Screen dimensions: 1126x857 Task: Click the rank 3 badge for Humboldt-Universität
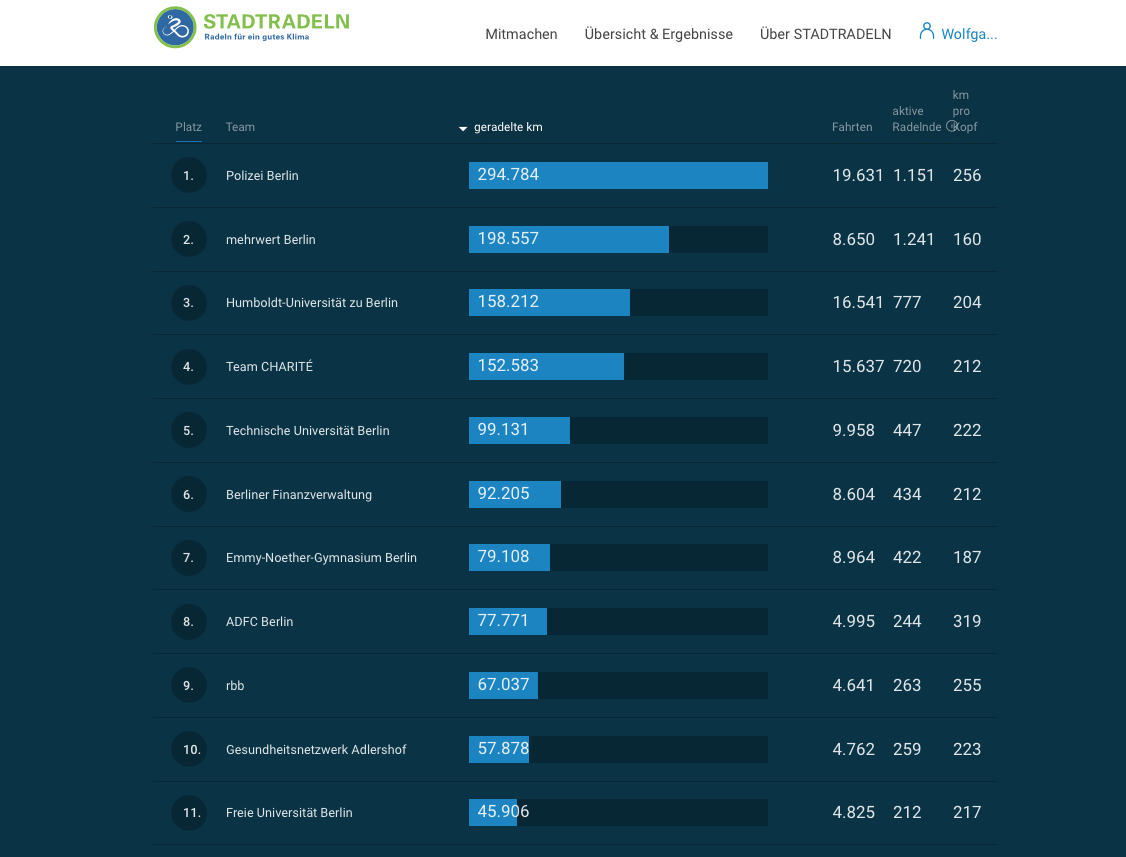coord(188,302)
